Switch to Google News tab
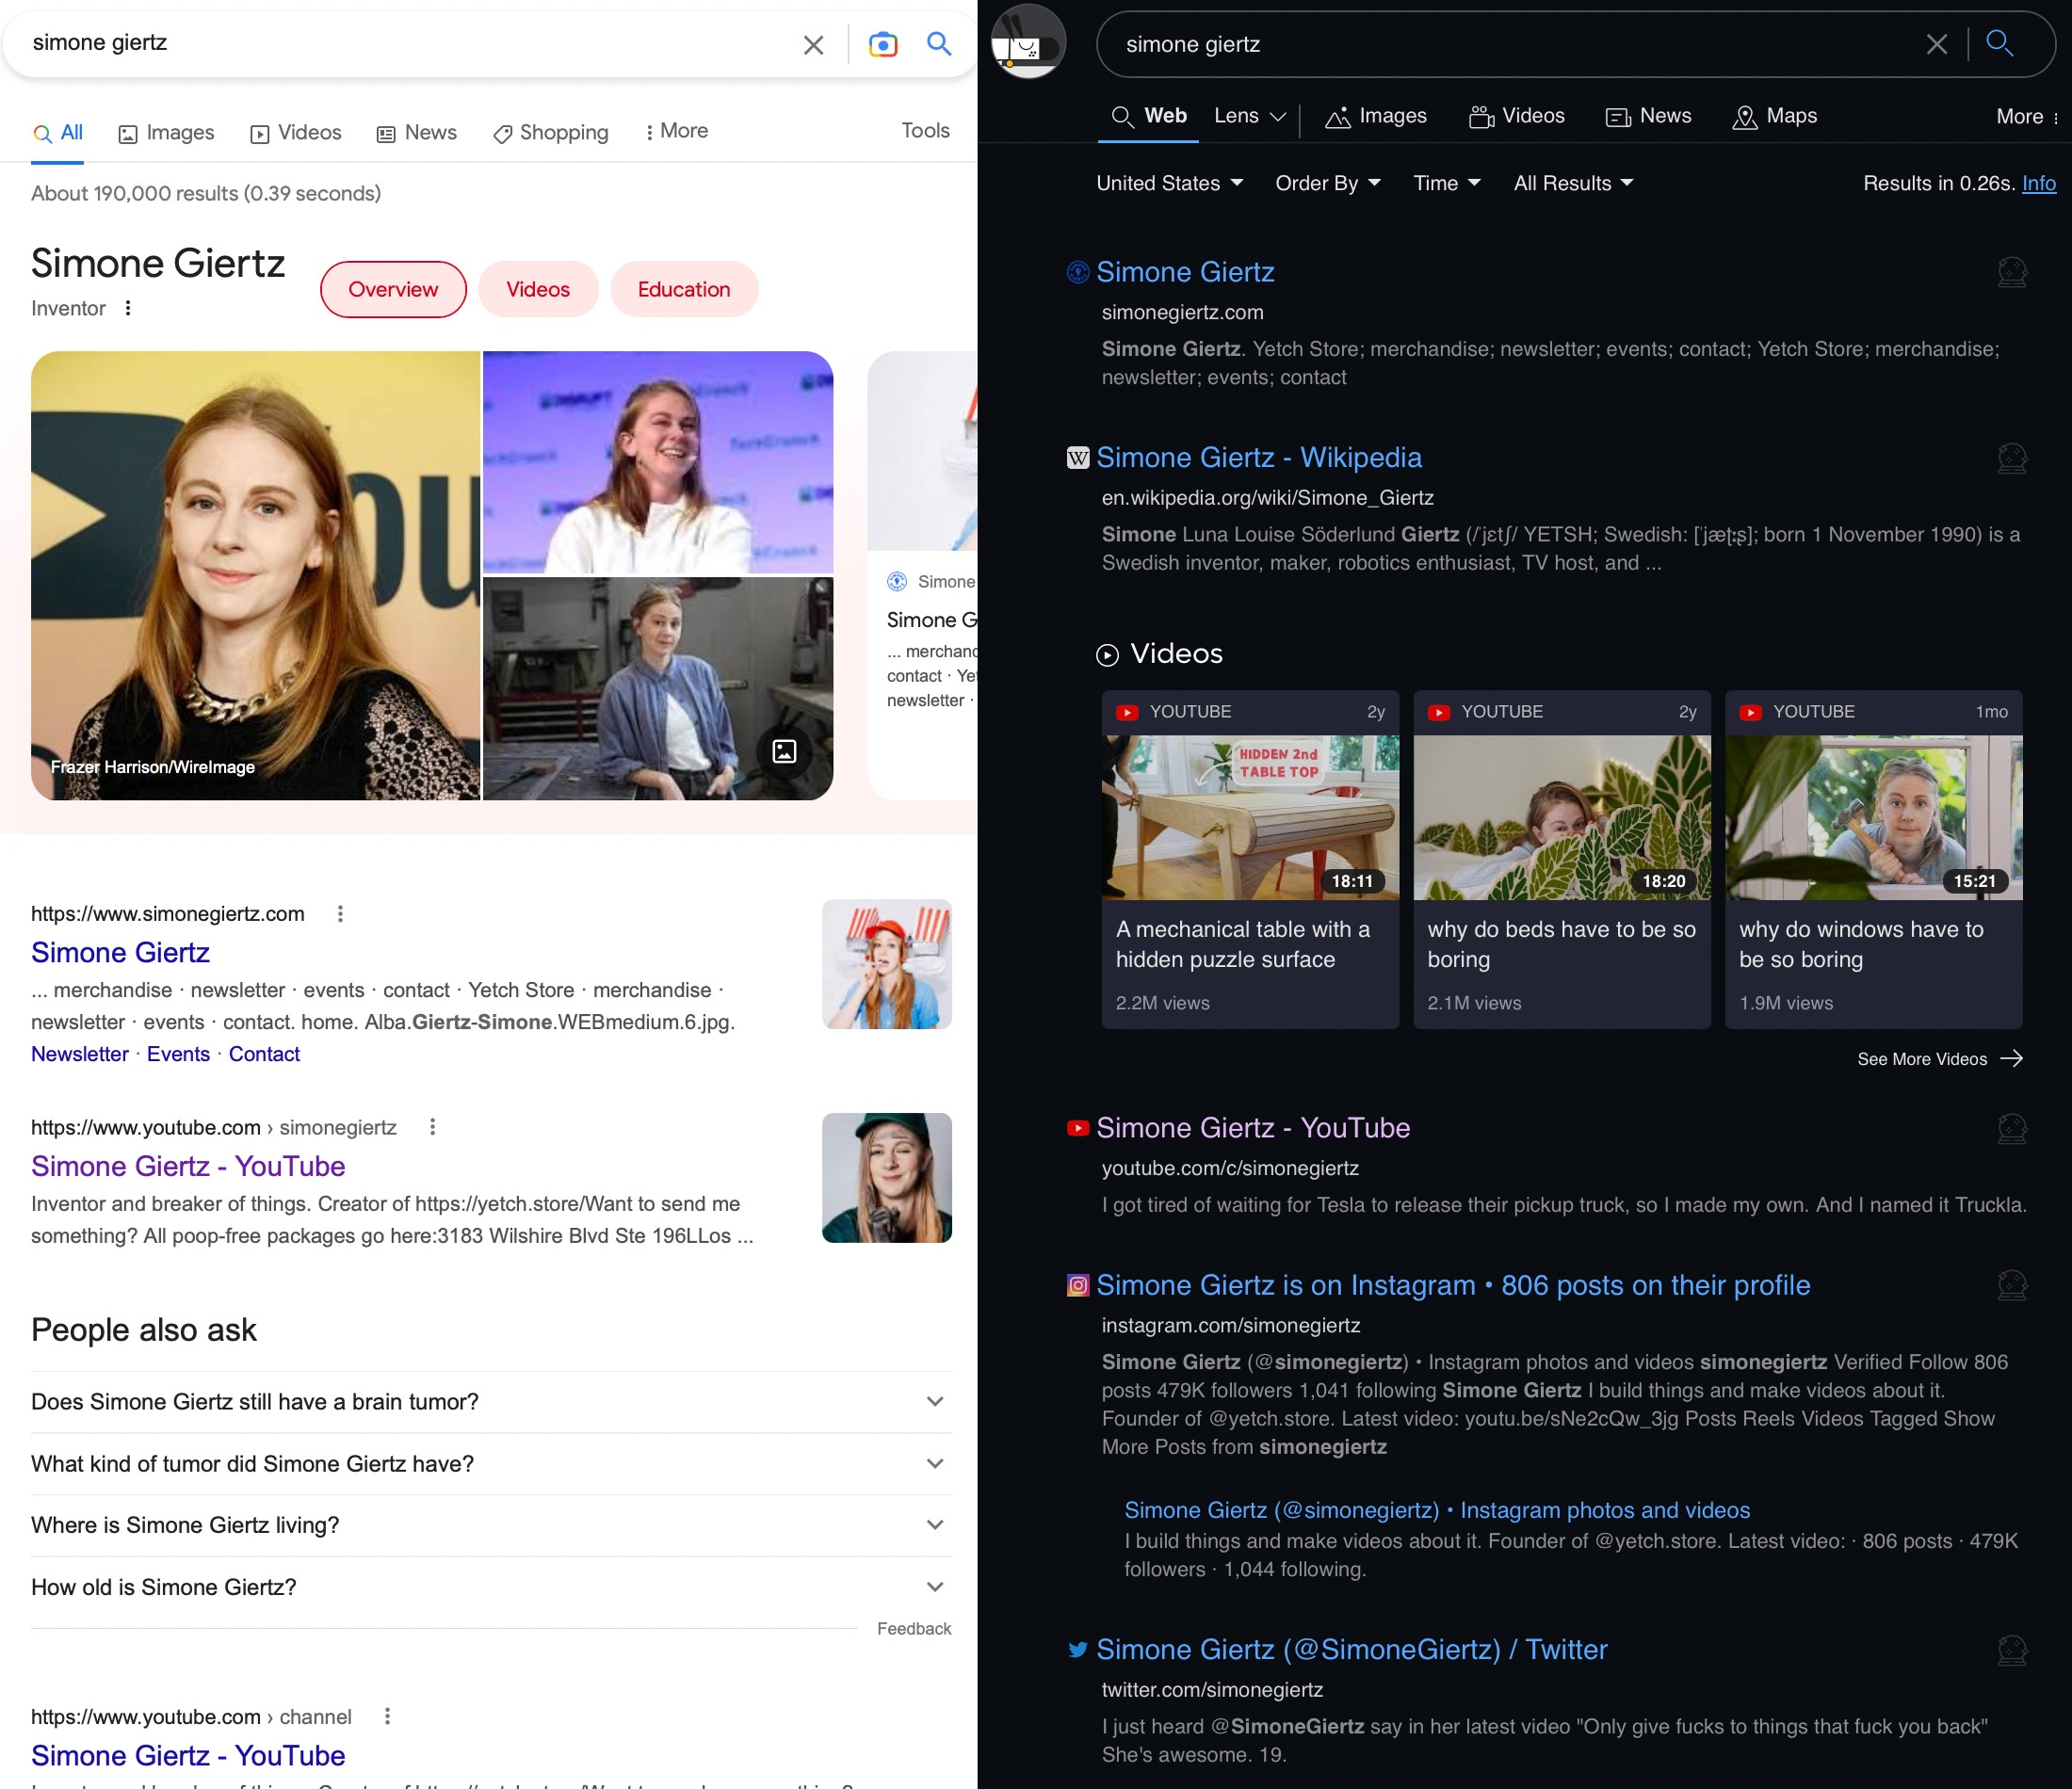Viewport: 2072px width, 1789px height. (x=417, y=133)
